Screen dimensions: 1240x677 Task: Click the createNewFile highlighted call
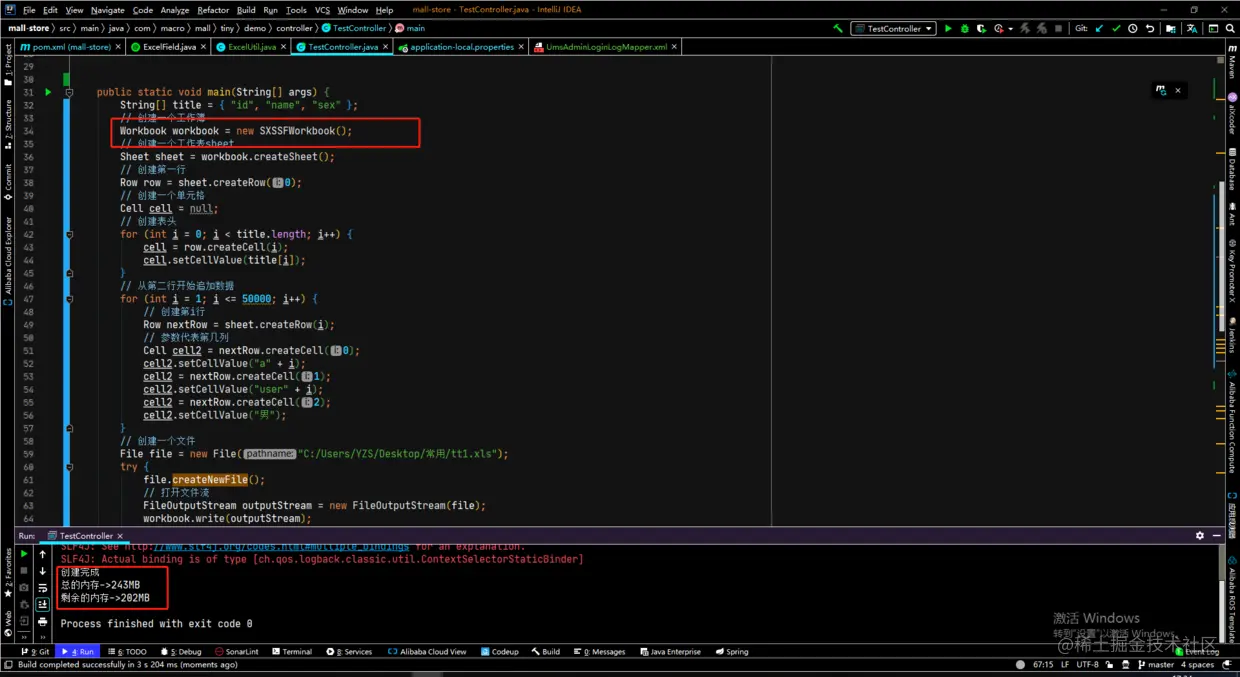pyautogui.click(x=209, y=479)
